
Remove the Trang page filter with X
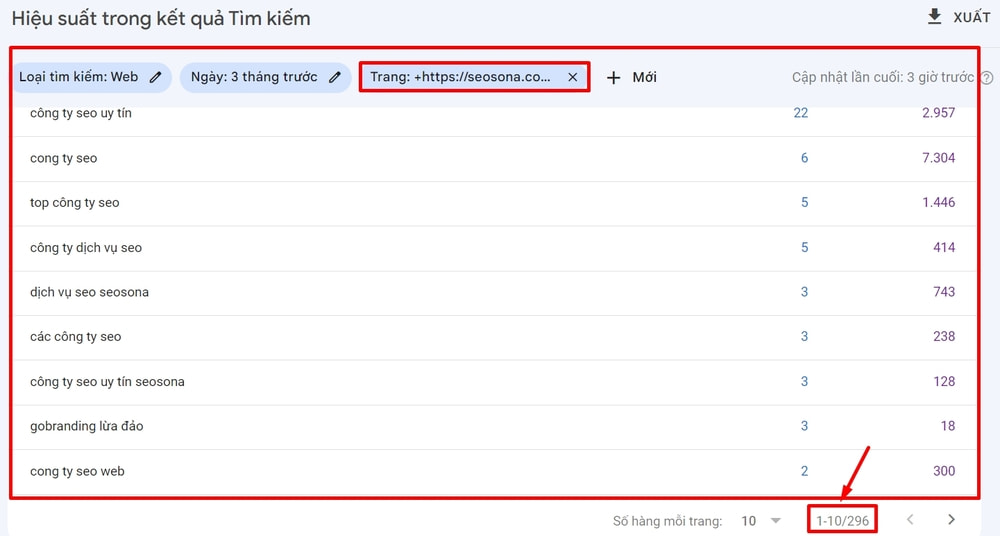[x=572, y=77]
